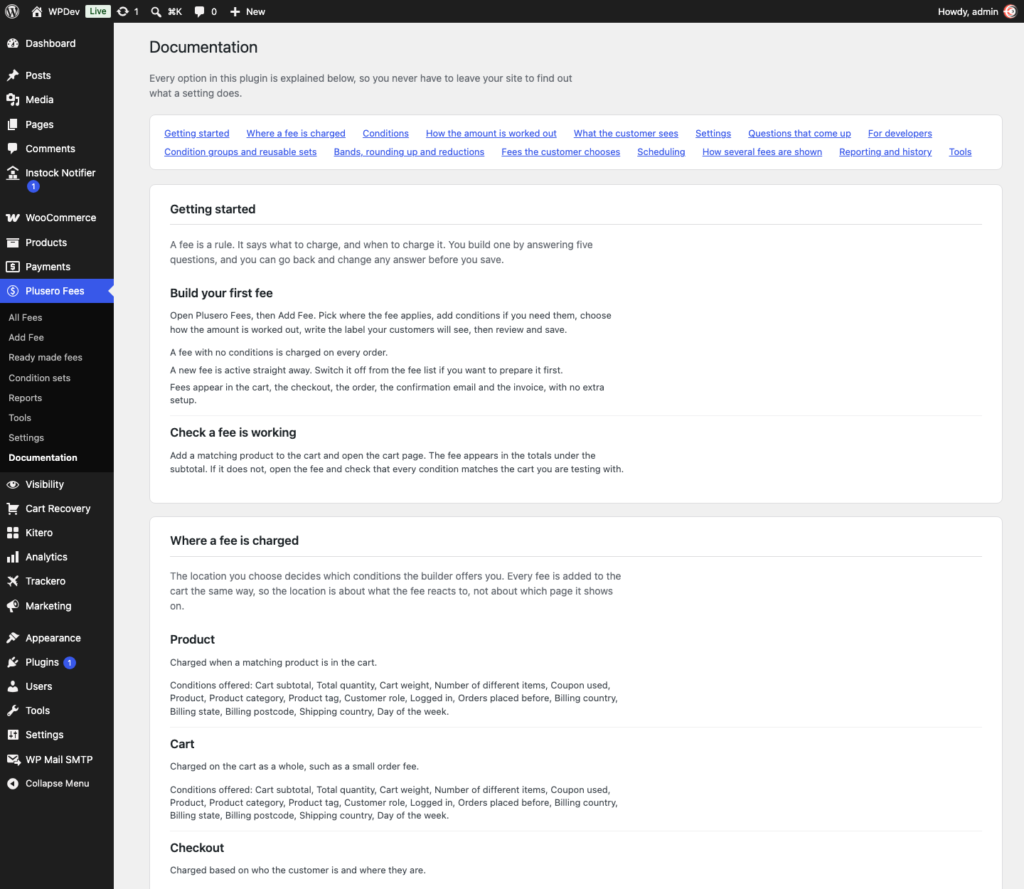Open What the customer sees link
The height and width of the screenshot is (889, 1024).
tap(626, 133)
